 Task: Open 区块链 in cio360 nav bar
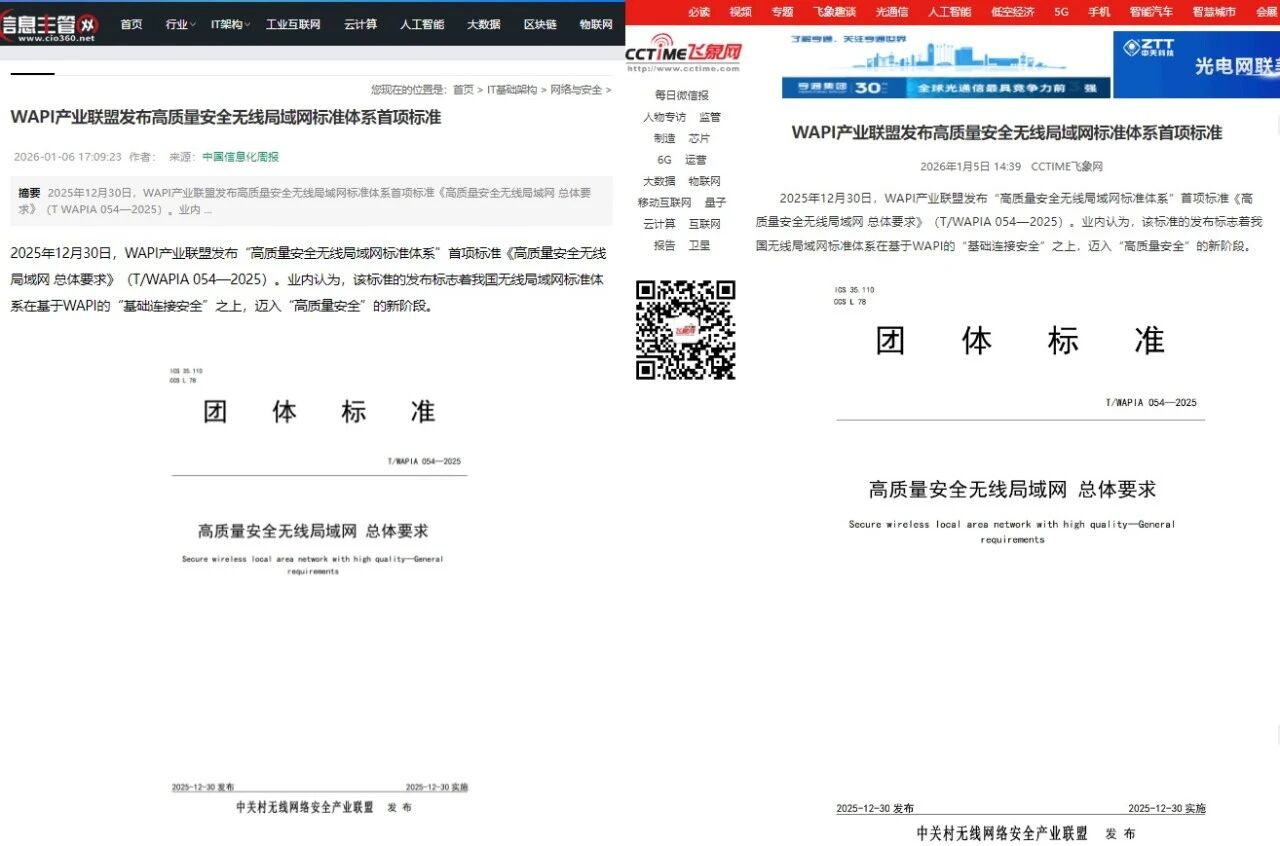tap(540, 24)
